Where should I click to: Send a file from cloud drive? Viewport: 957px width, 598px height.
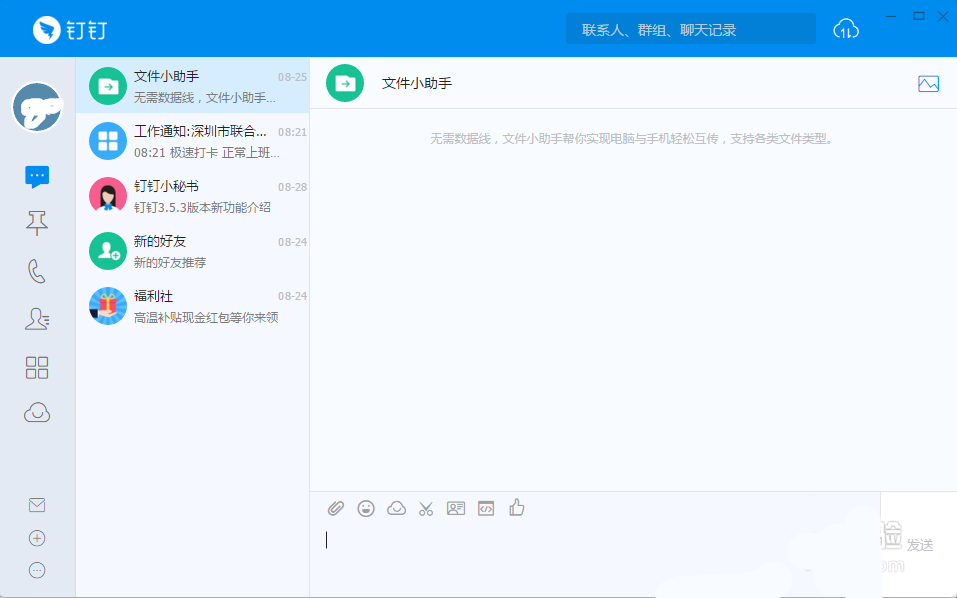pyautogui.click(x=396, y=508)
